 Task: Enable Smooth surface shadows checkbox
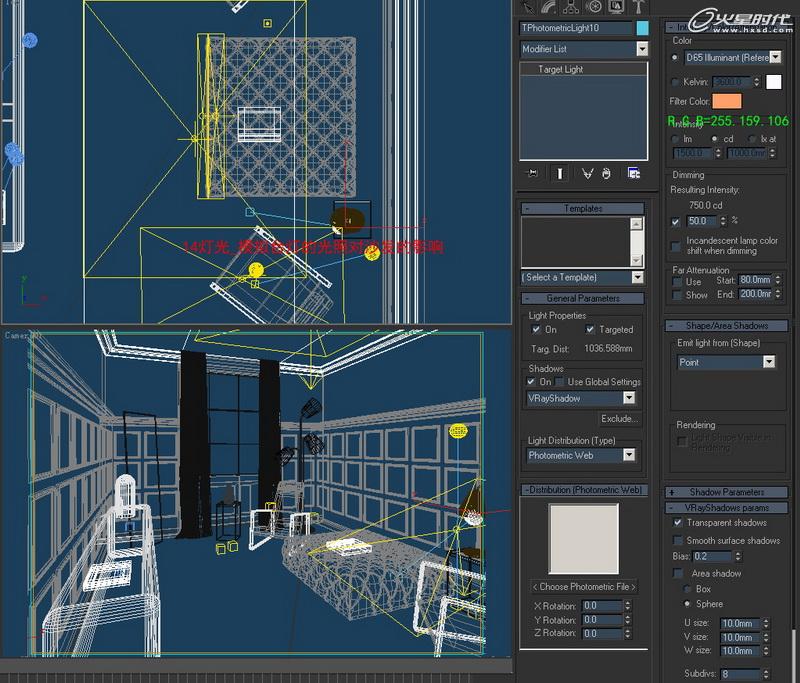678,540
